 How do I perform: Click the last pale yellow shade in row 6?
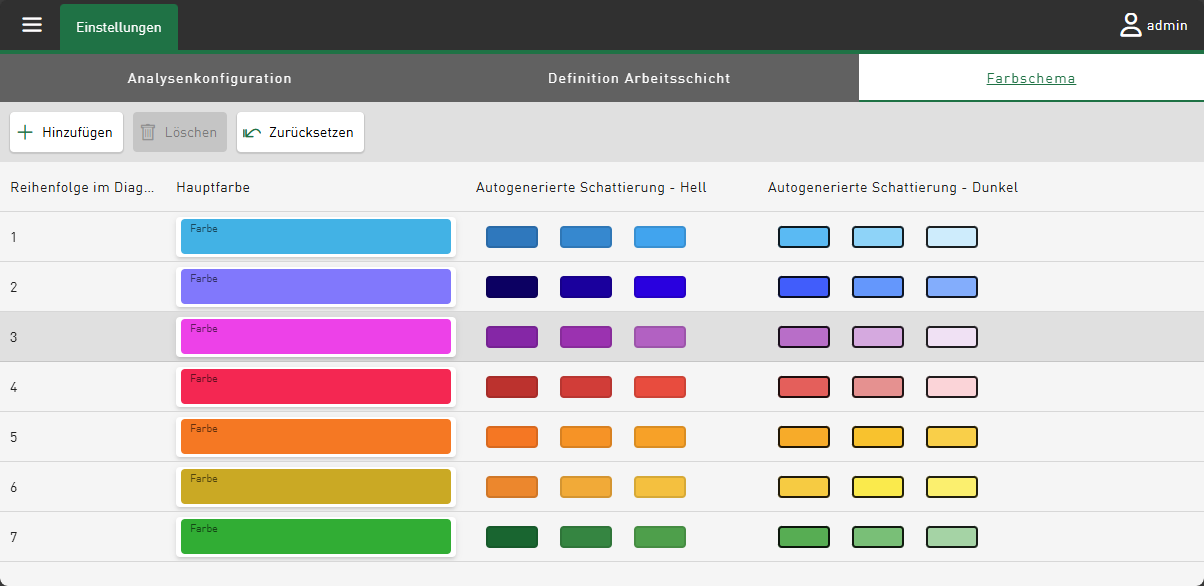point(951,487)
